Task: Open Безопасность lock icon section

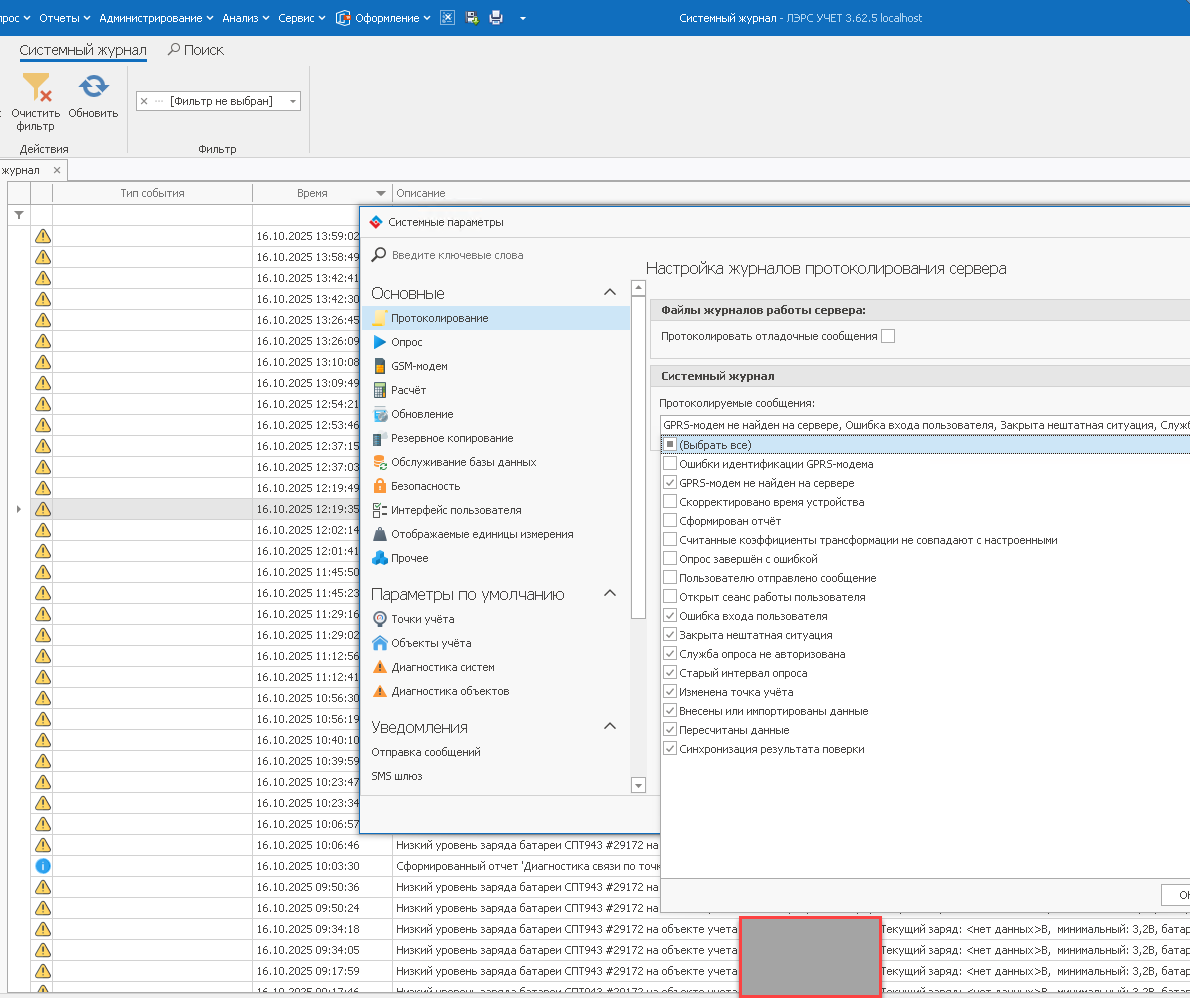Action: (380, 486)
